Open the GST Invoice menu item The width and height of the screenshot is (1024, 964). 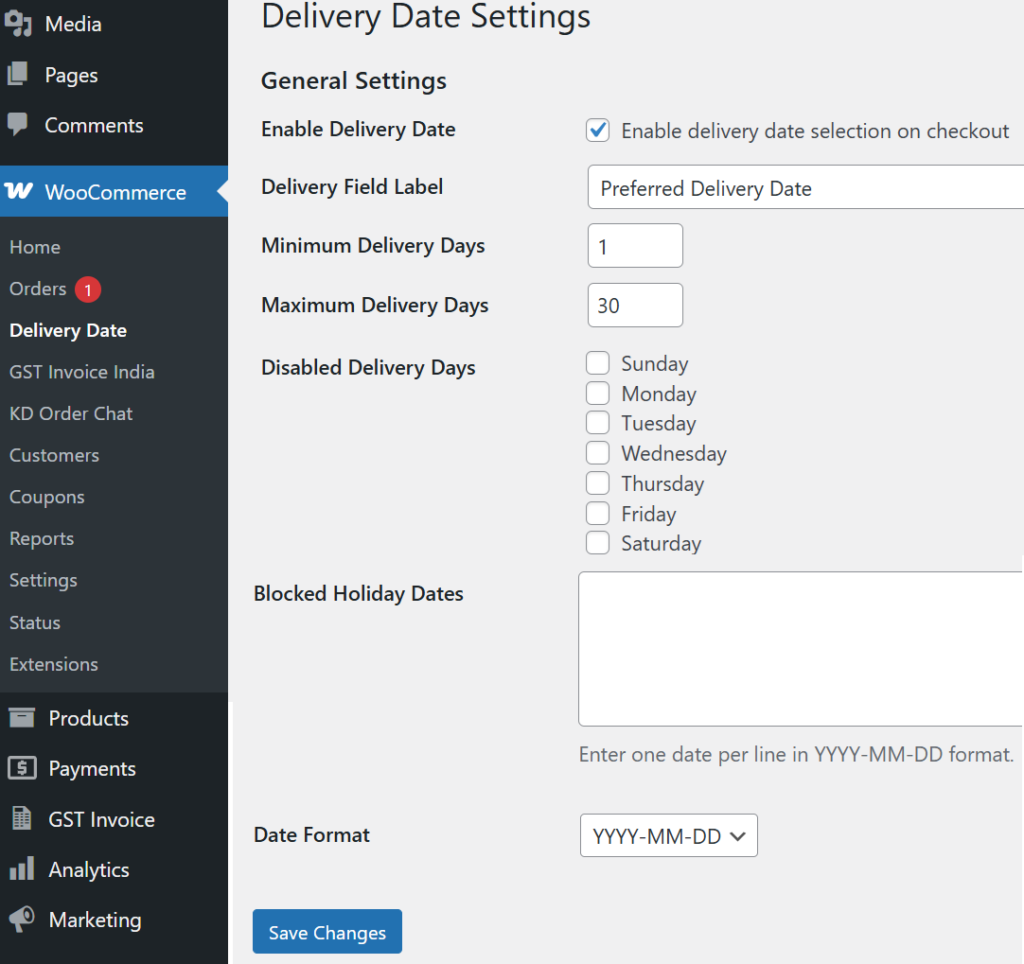pyautogui.click(x=102, y=819)
